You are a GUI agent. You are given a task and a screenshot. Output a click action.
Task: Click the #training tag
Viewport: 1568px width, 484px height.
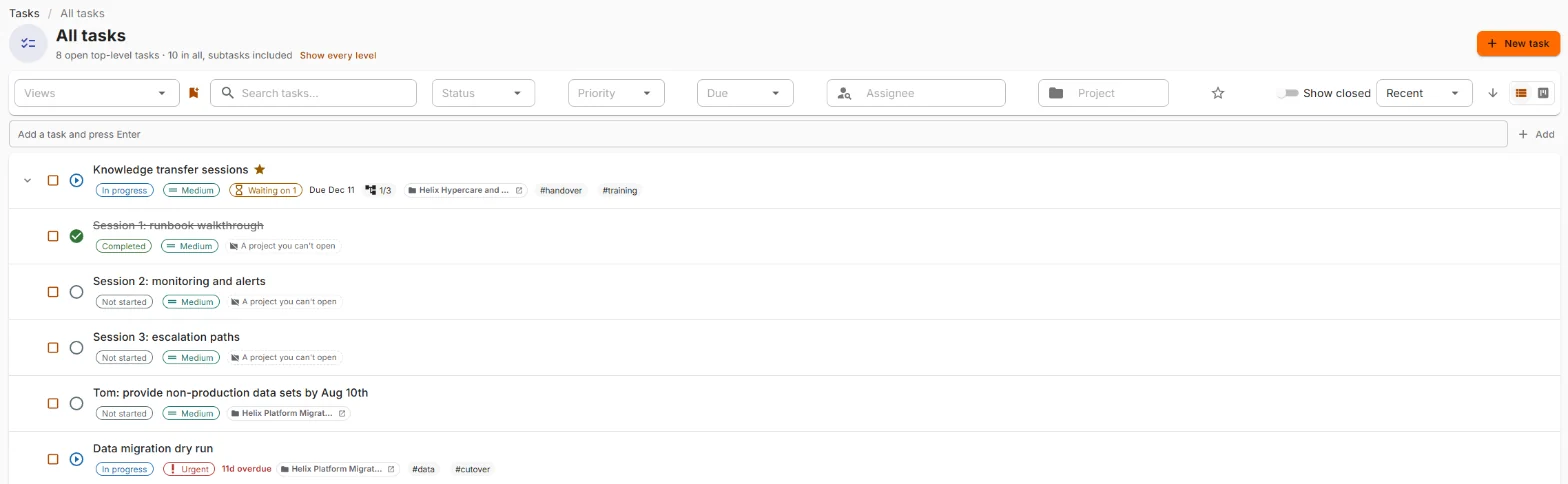click(x=620, y=190)
